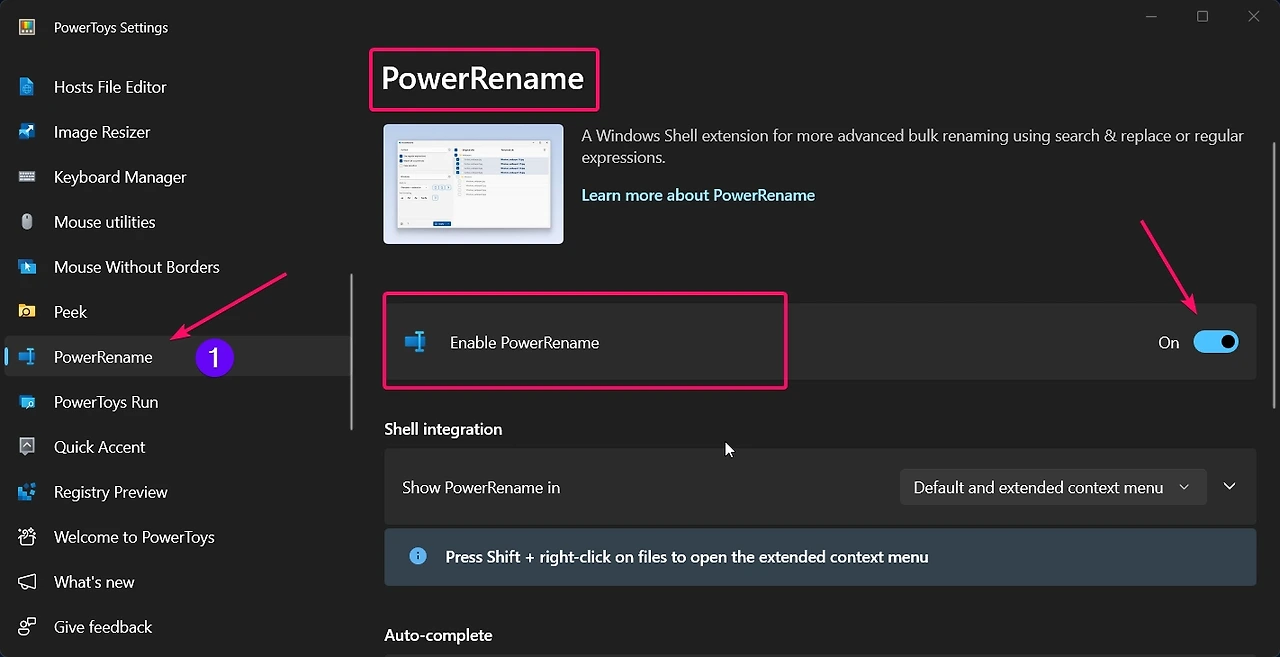Click the Keyboard Manager sidebar icon

[x=27, y=177]
